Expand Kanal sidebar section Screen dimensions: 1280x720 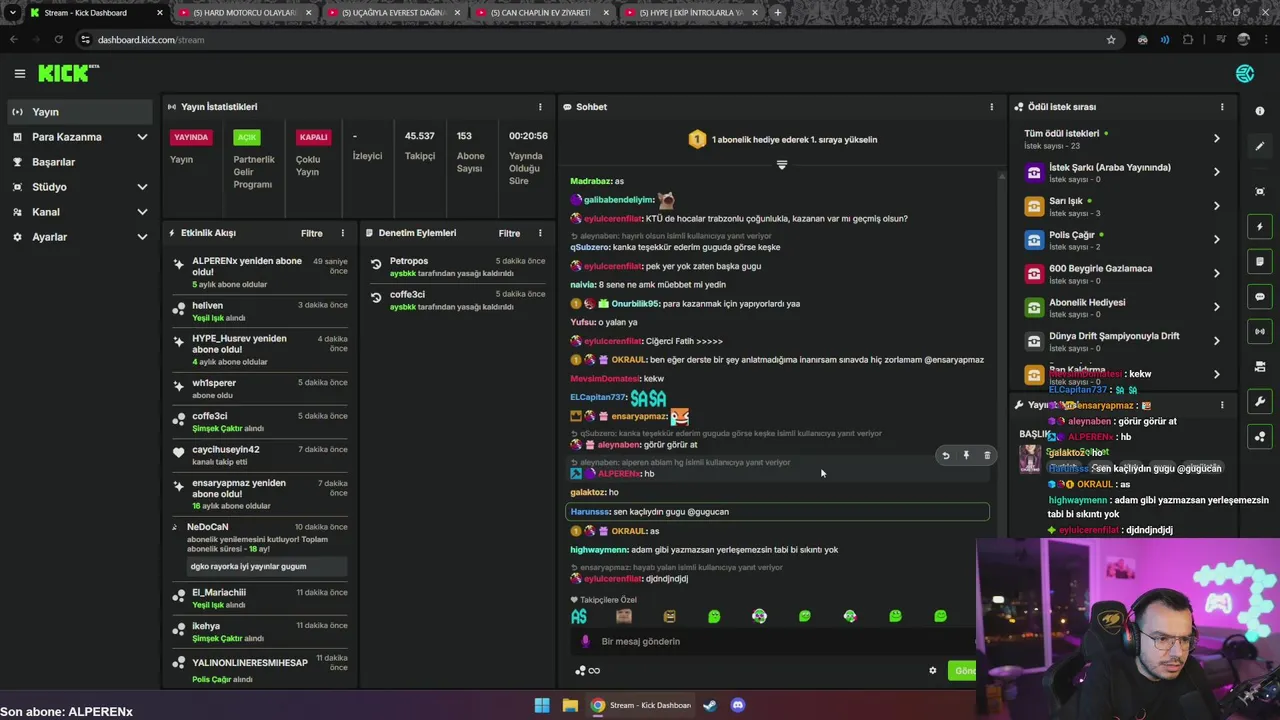(x=142, y=212)
